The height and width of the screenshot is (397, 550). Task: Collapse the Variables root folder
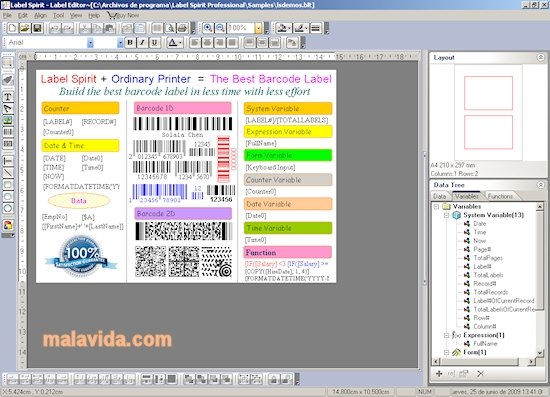tap(436, 207)
